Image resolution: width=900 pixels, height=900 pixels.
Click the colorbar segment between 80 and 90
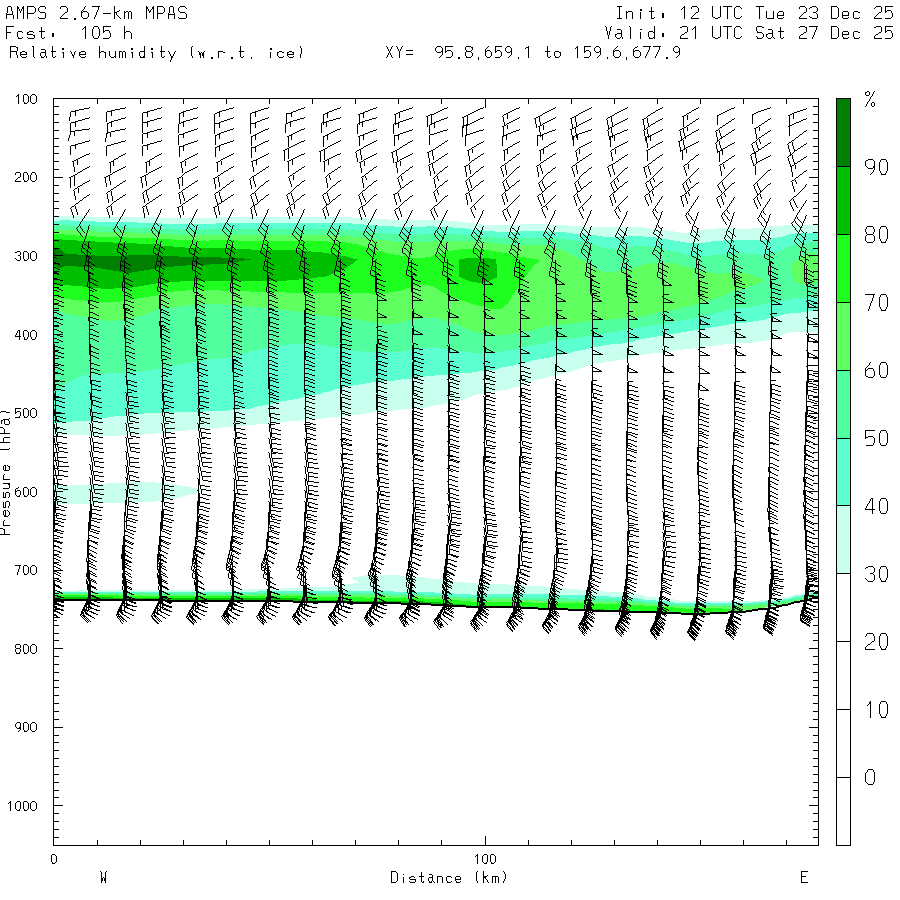843,201
